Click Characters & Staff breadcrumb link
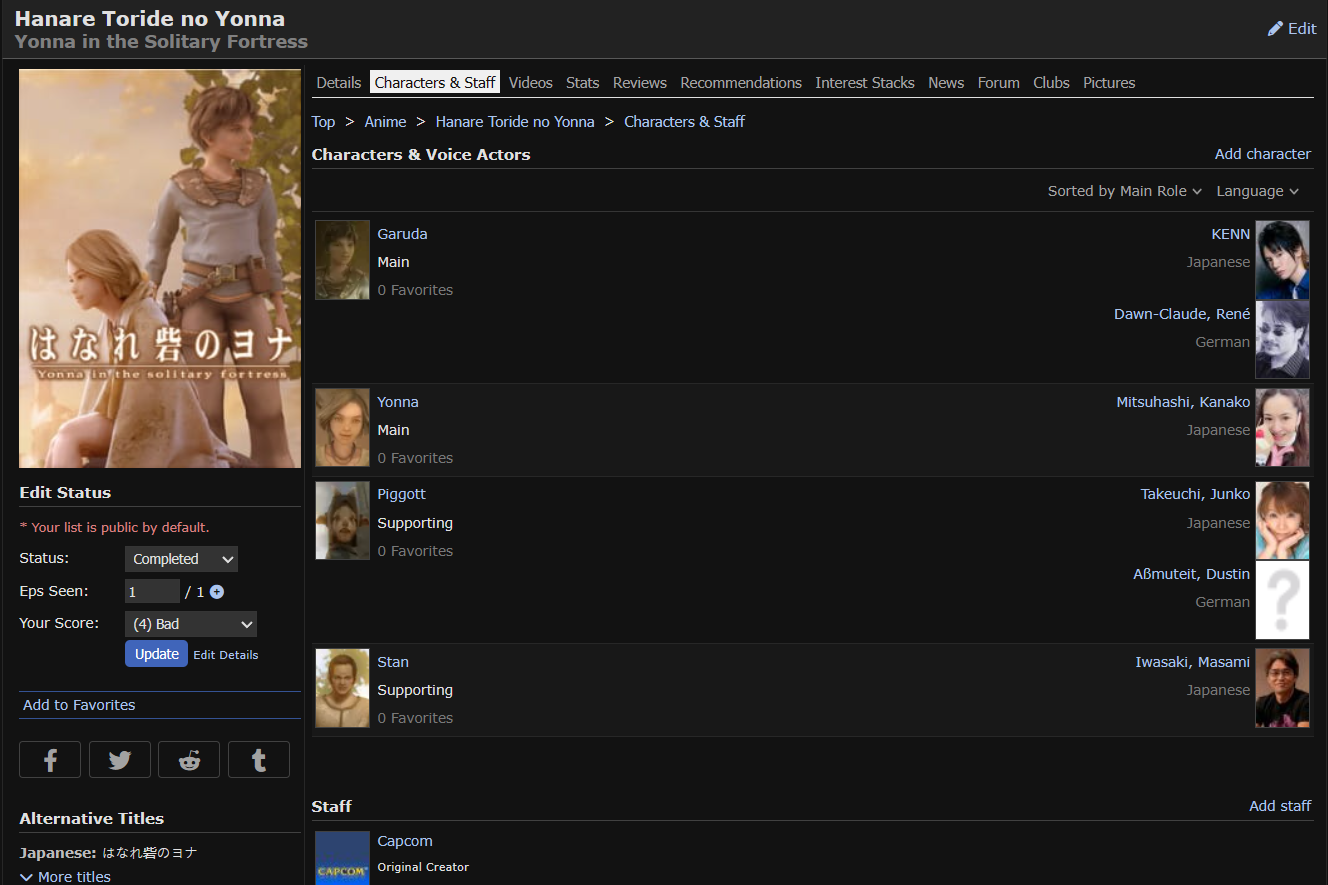The height and width of the screenshot is (885, 1328). 684,122
